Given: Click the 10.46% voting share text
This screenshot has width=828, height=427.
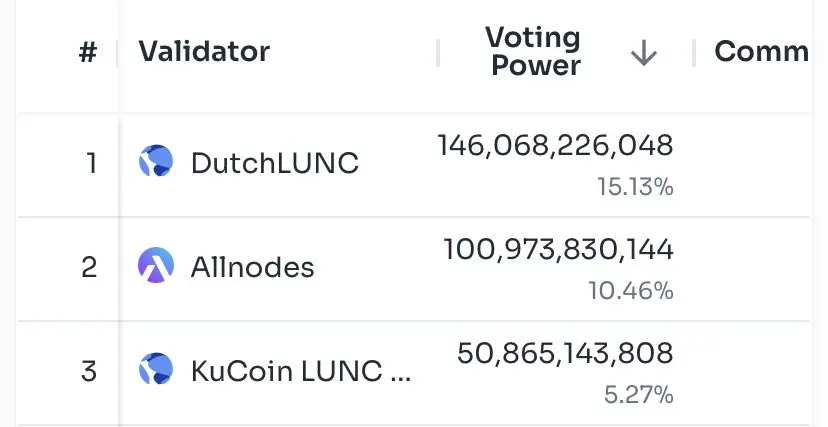Looking at the screenshot, I should (631, 291).
